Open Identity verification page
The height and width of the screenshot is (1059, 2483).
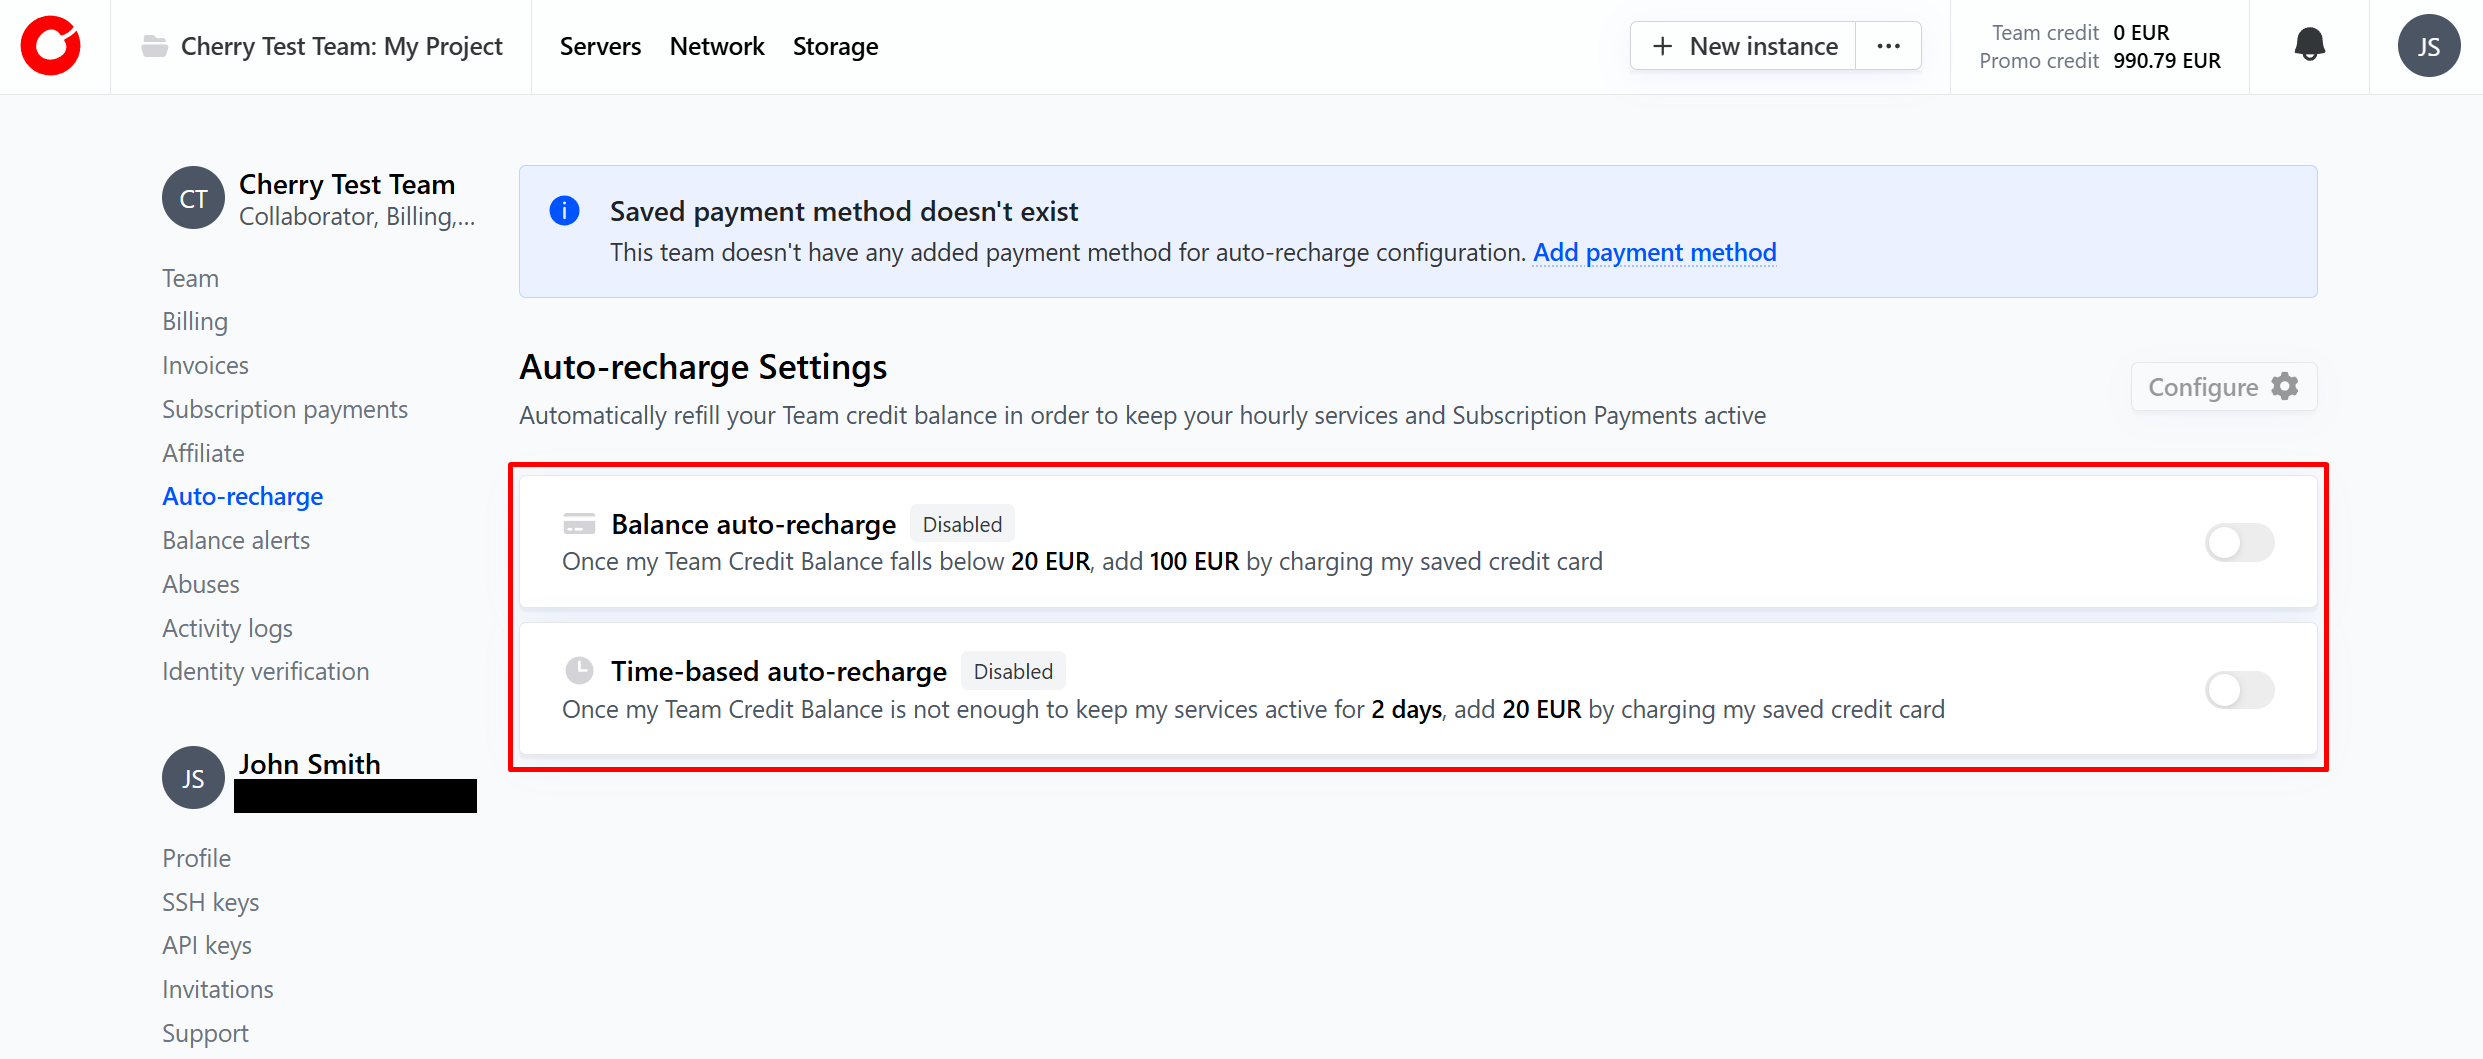point(265,671)
